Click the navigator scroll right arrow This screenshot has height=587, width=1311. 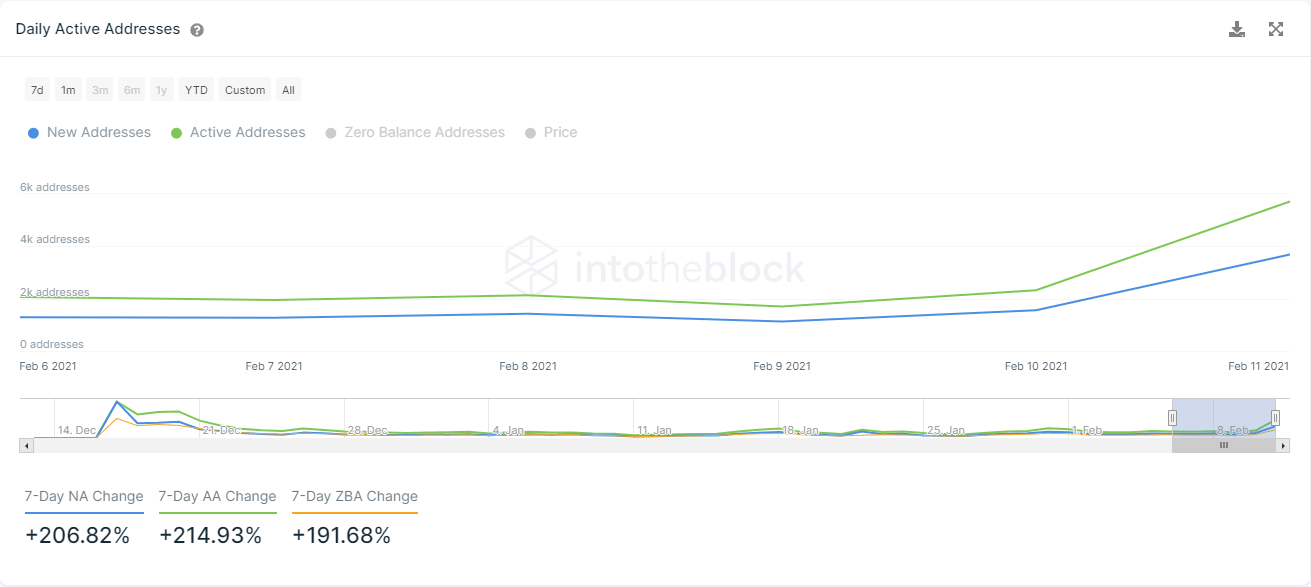pyautogui.click(x=1283, y=445)
